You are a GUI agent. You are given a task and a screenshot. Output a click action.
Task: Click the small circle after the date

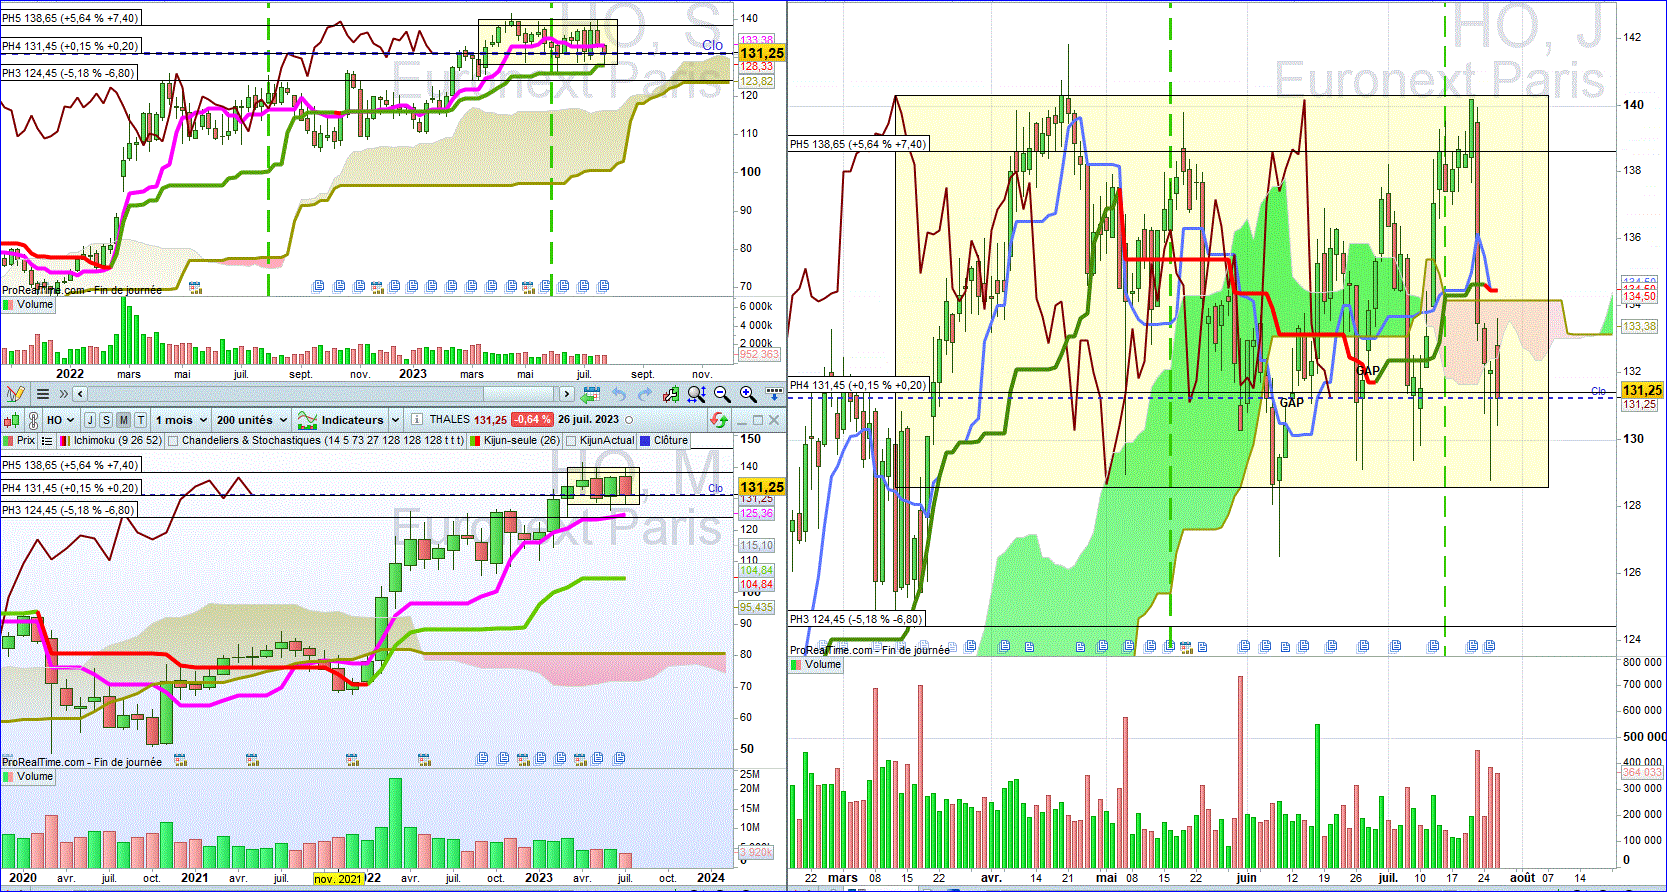629,420
